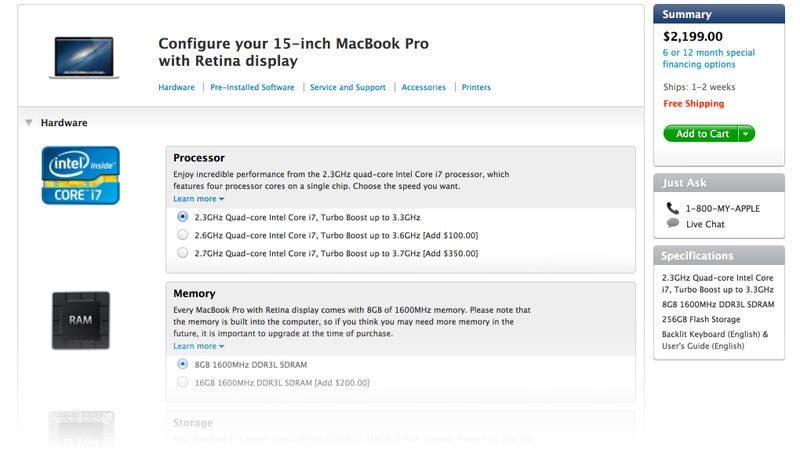
Task: Jump to Pre-Installed Software section
Action: 252,87
